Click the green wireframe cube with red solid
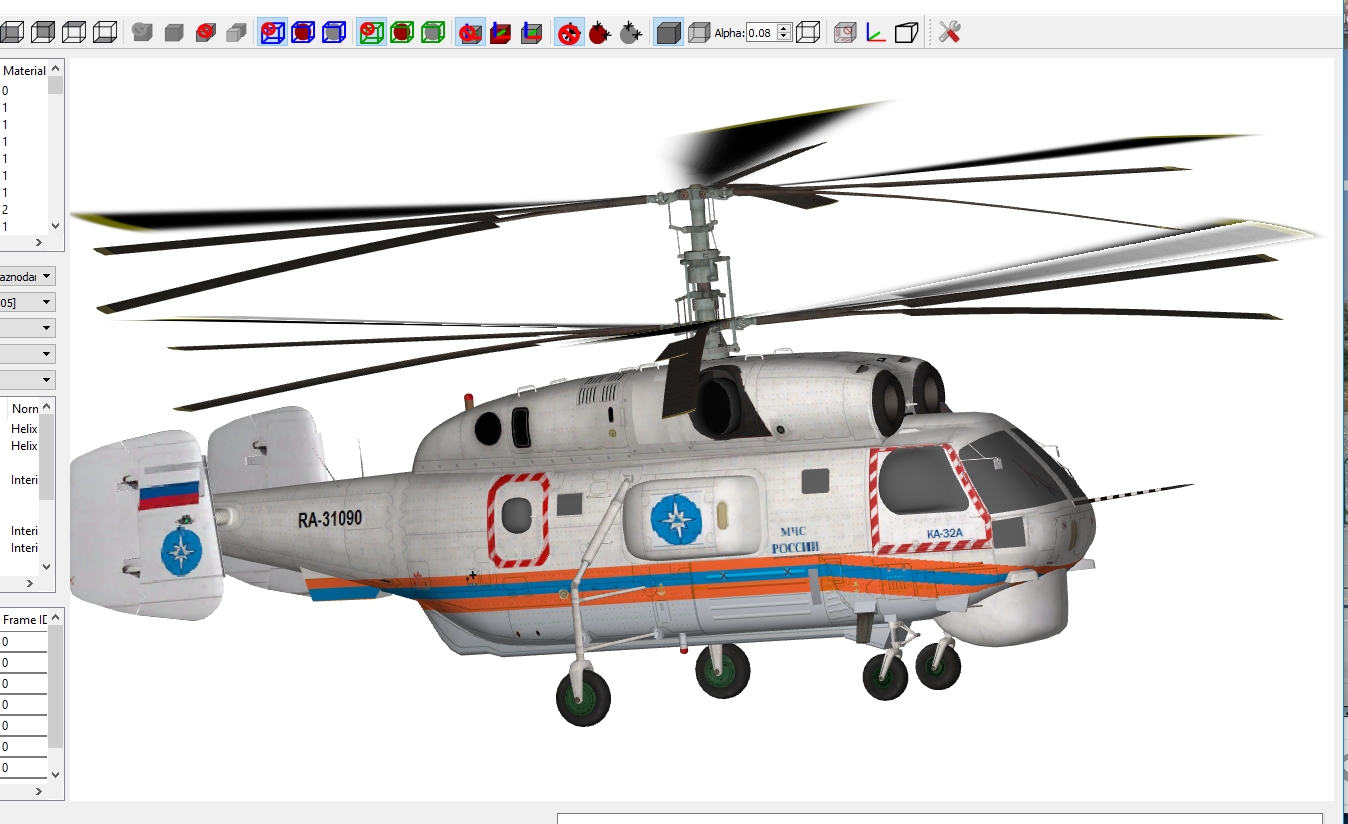The height and width of the screenshot is (824, 1348). tap(402, 32)
